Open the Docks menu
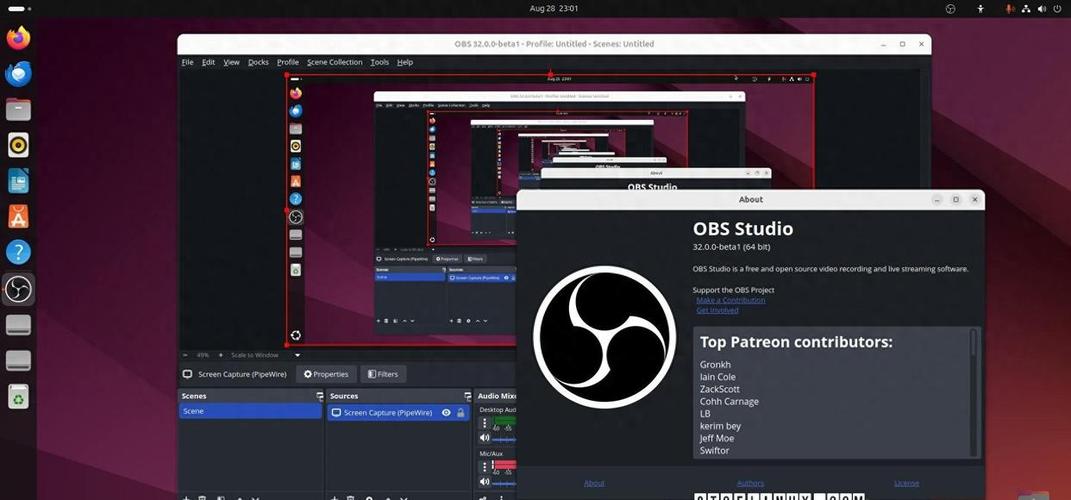This screenshot has width=1071, height=500. (258, 62)
